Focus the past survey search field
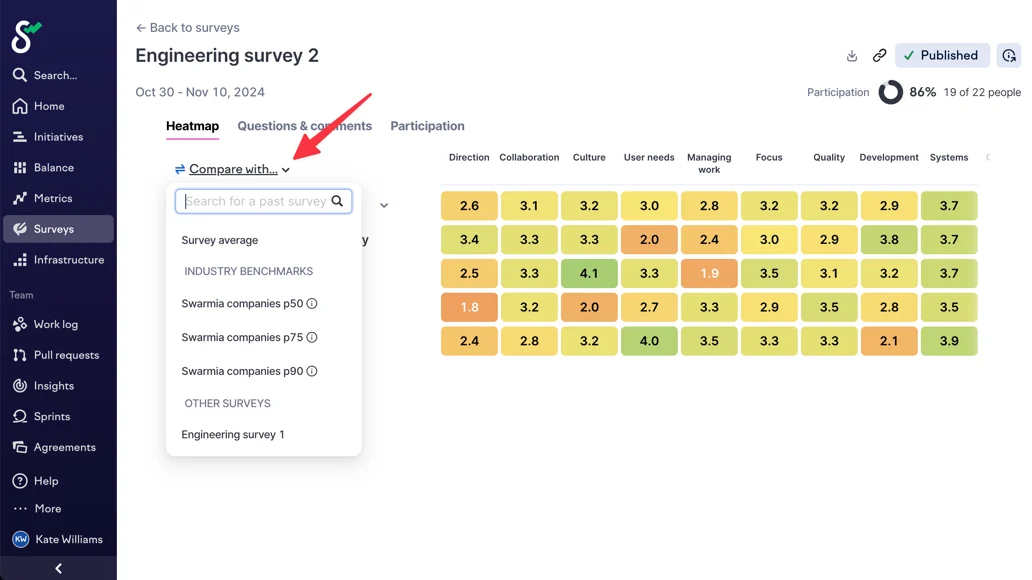The width and height of the screenshot is (1032, 580). tap(257, 201)
